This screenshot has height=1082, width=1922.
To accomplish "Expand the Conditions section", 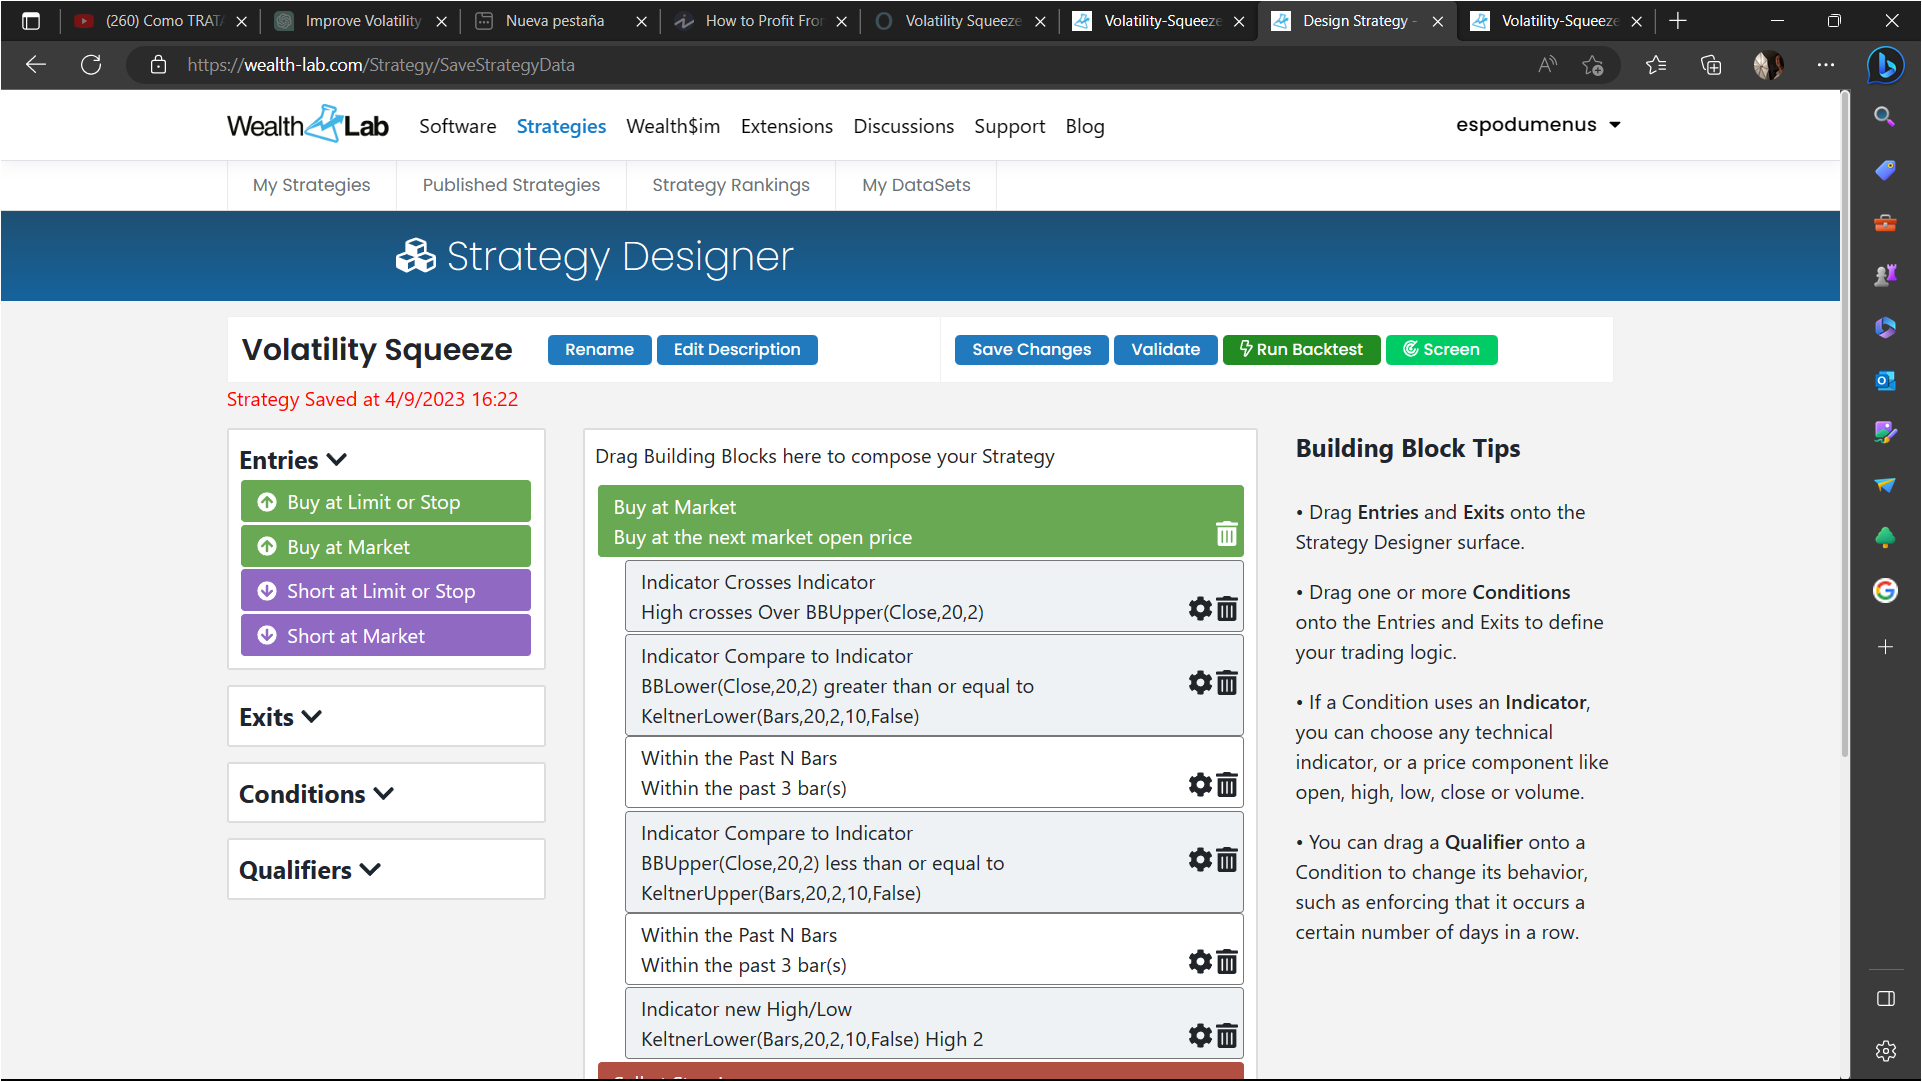I will [316, 794].
